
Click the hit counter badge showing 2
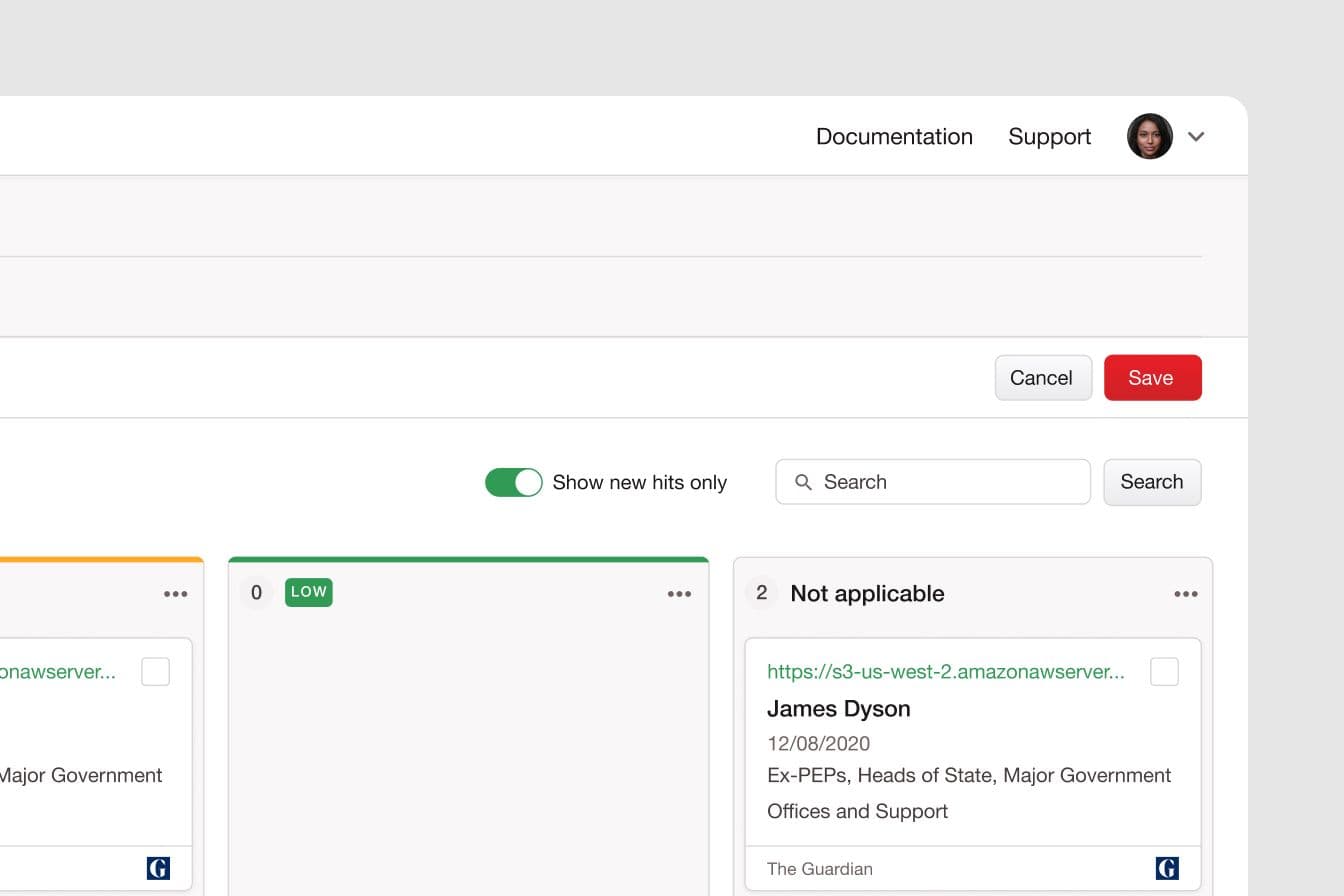761,593
